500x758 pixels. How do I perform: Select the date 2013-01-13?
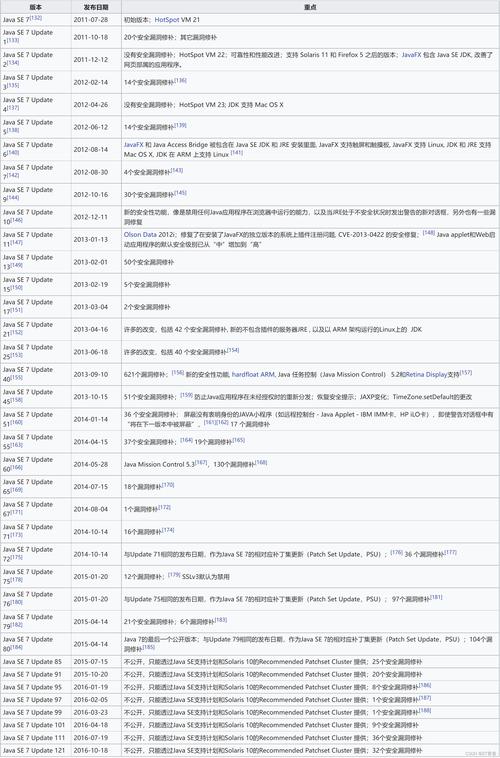click(90, 240)
